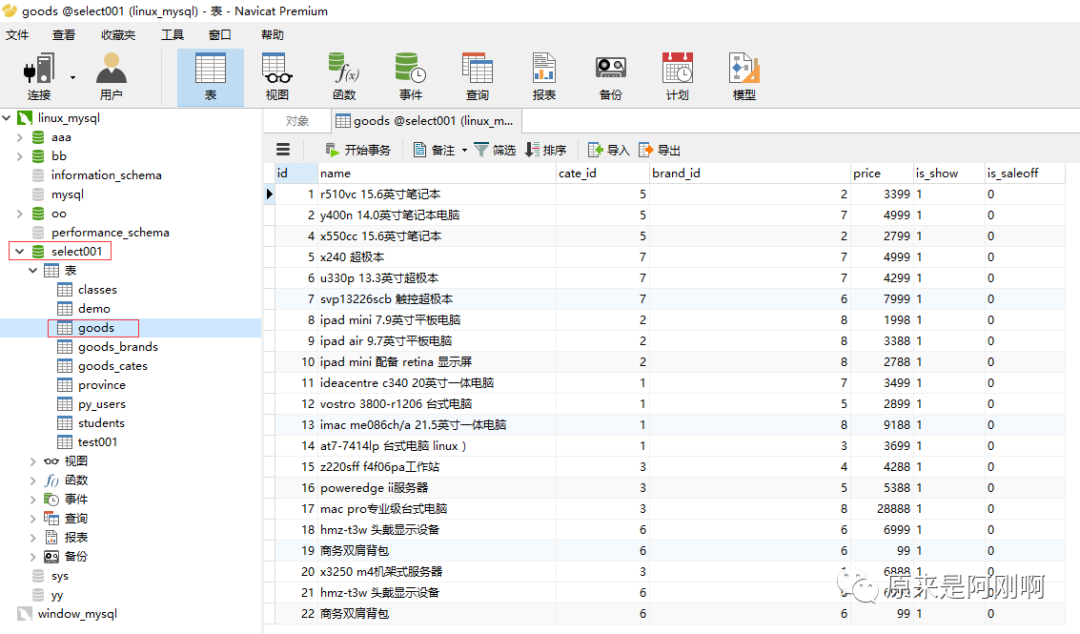Expand the bb database node

coord(20,156)
